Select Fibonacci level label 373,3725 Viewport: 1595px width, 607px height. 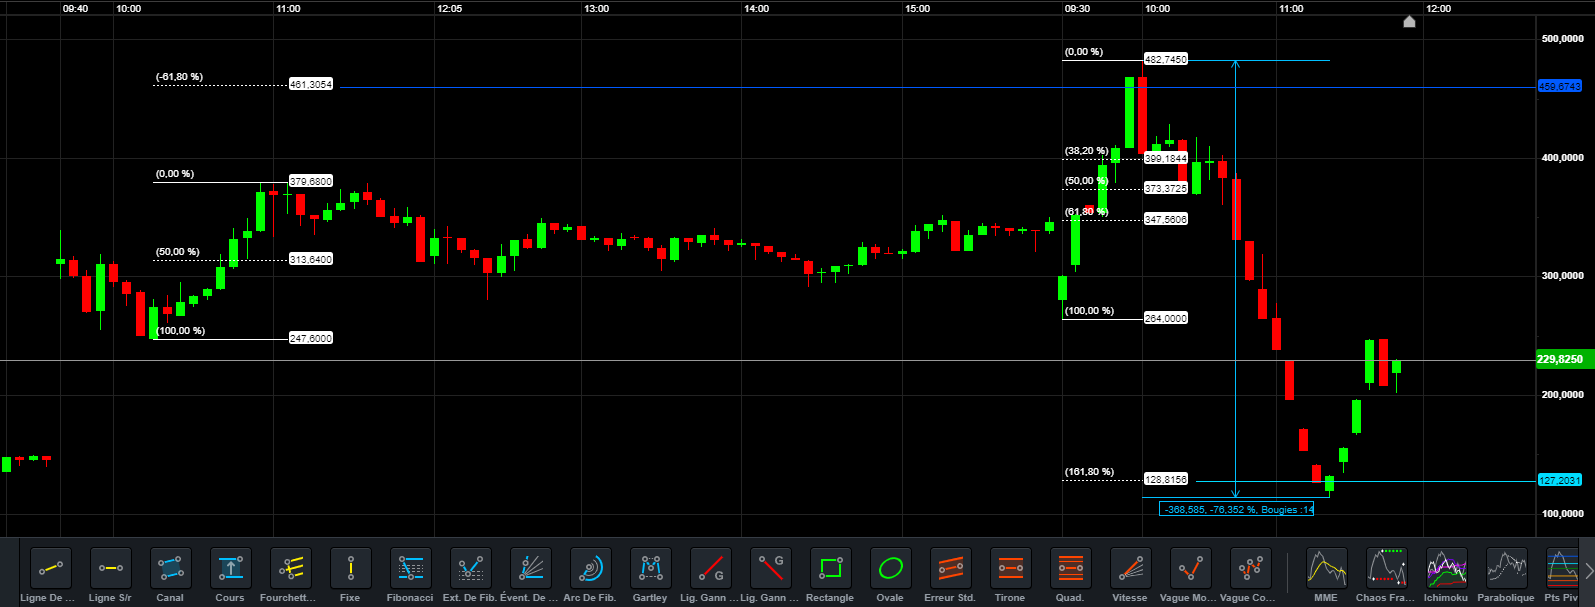[x=1166, y=188]
